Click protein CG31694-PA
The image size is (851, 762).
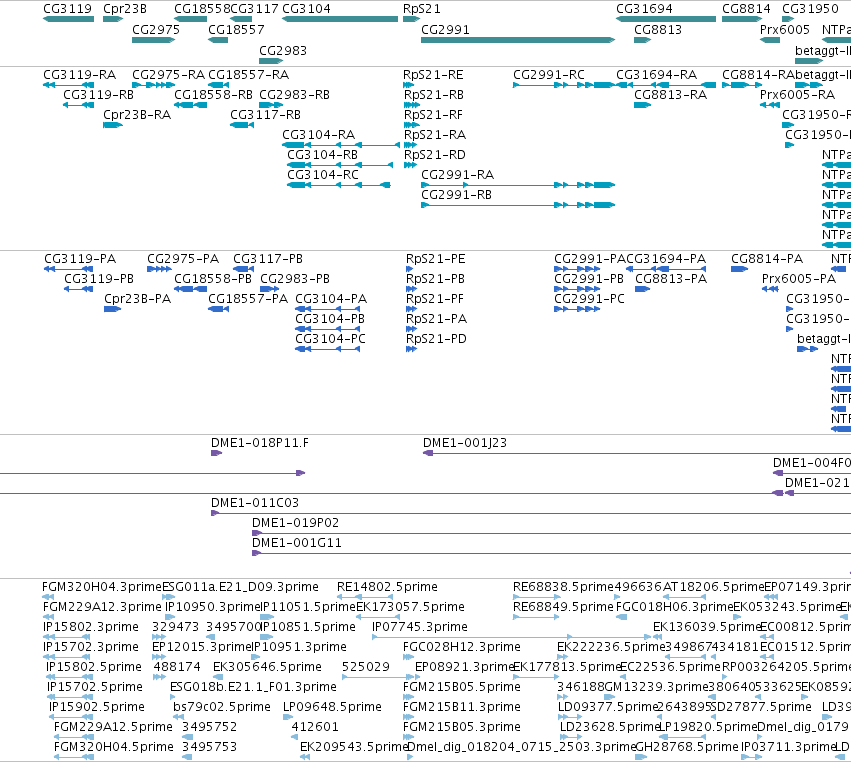(x=666, y=269)
